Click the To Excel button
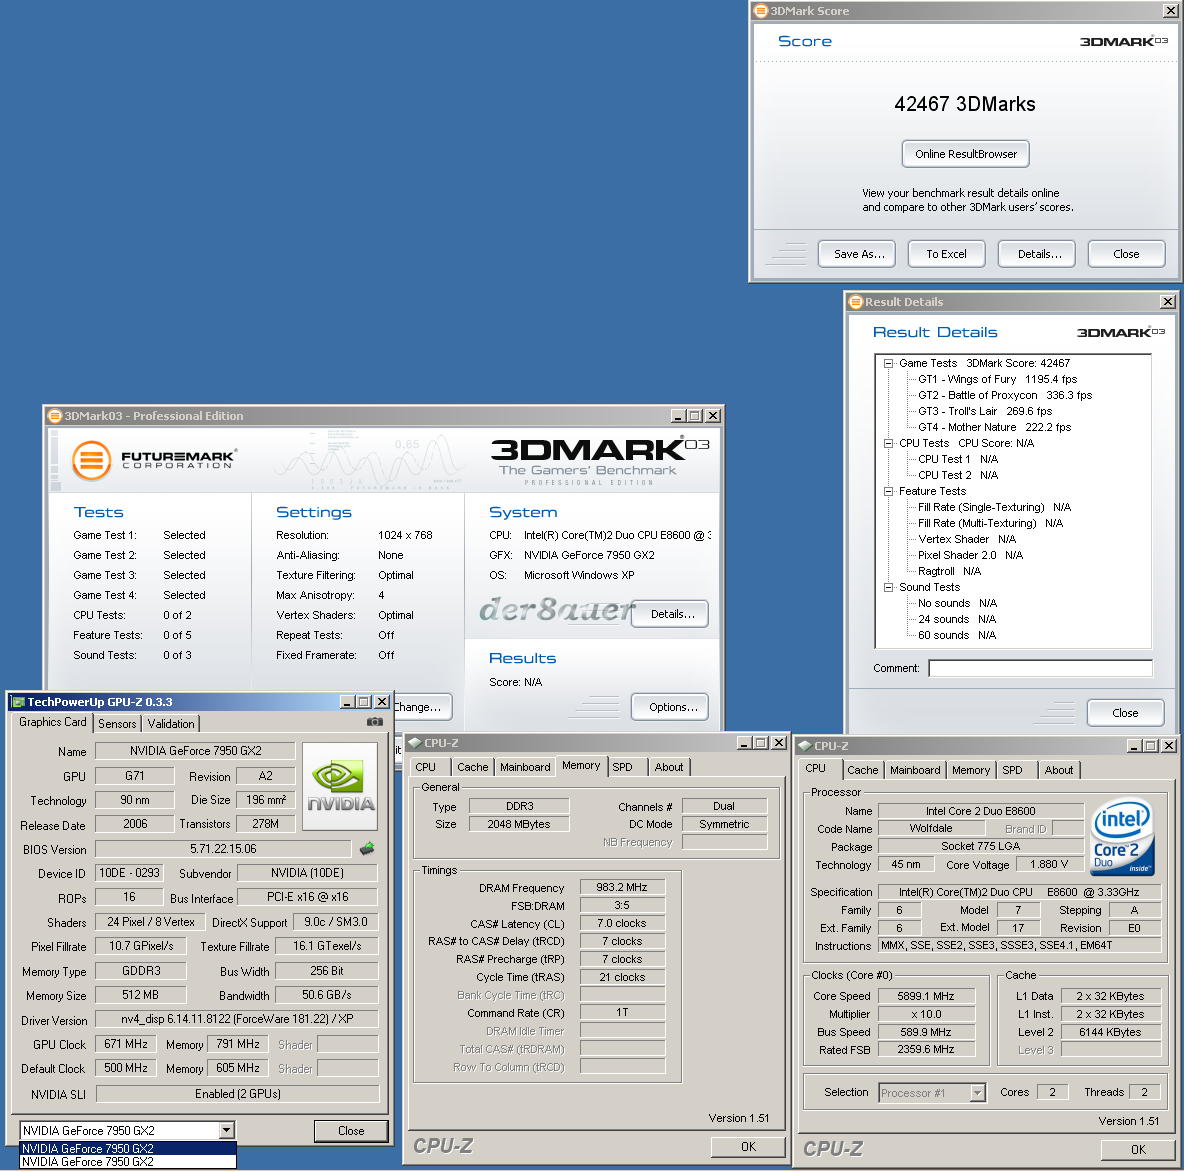This screenshot has height=1172, width=1186. tap(947, 254)
